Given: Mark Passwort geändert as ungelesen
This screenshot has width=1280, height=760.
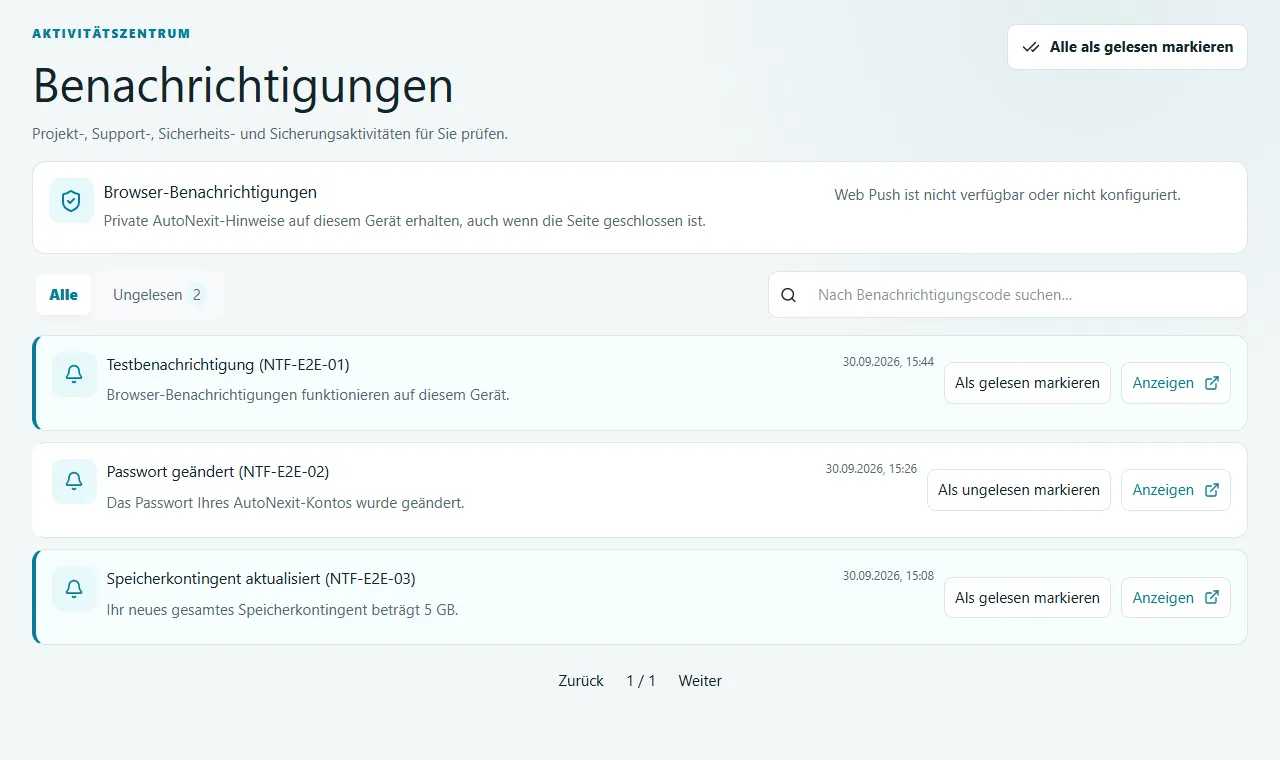Looking at the screenshot, I should coord(1019,490).
